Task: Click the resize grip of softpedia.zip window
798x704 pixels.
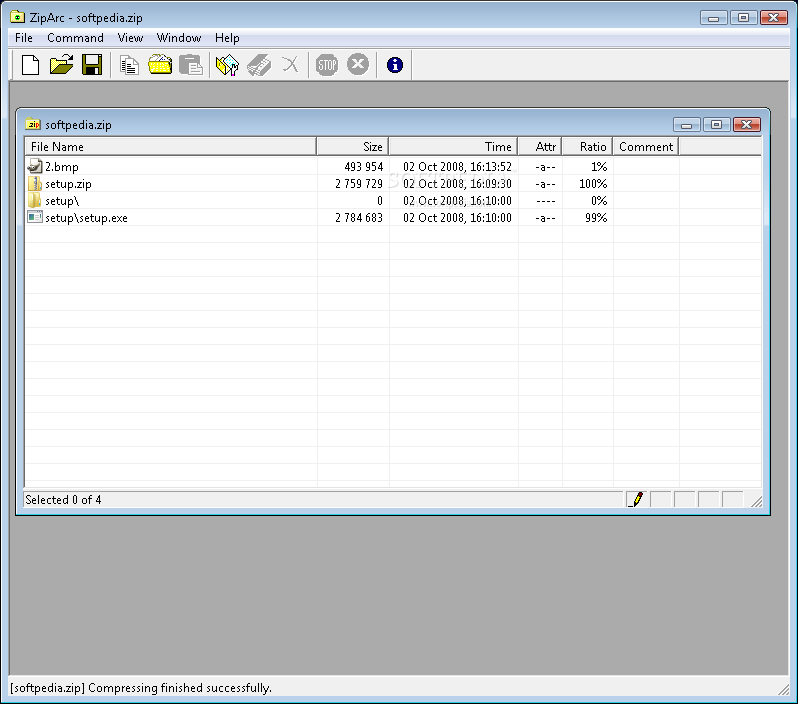Action: tap(756, 501)
